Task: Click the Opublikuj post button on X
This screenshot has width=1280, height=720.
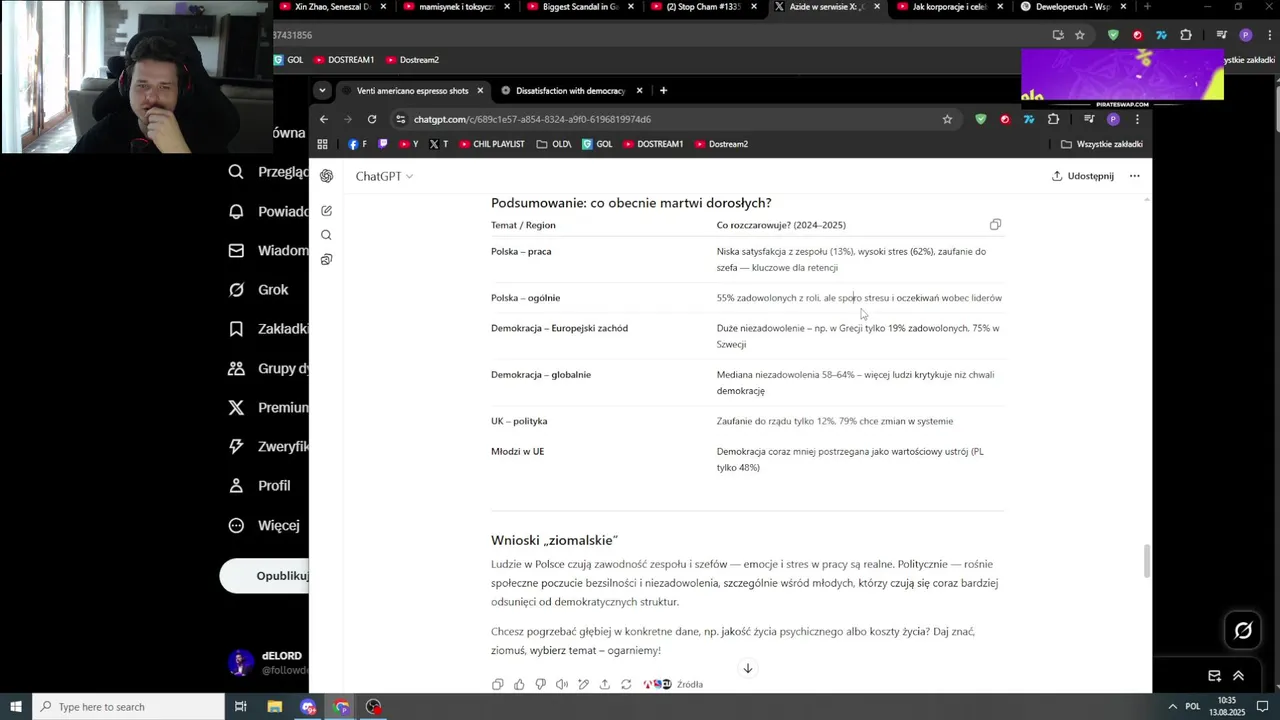Action: coord(265,576)
